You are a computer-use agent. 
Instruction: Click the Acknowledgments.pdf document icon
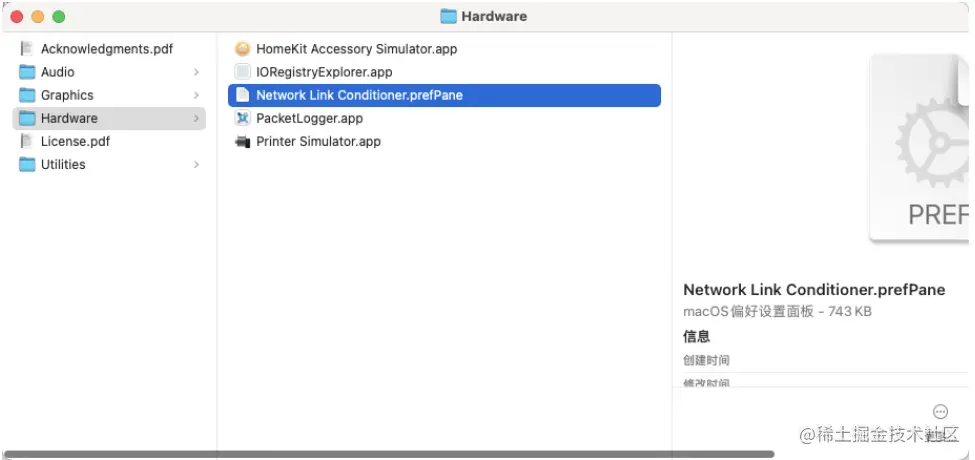[x=27, y=48]
